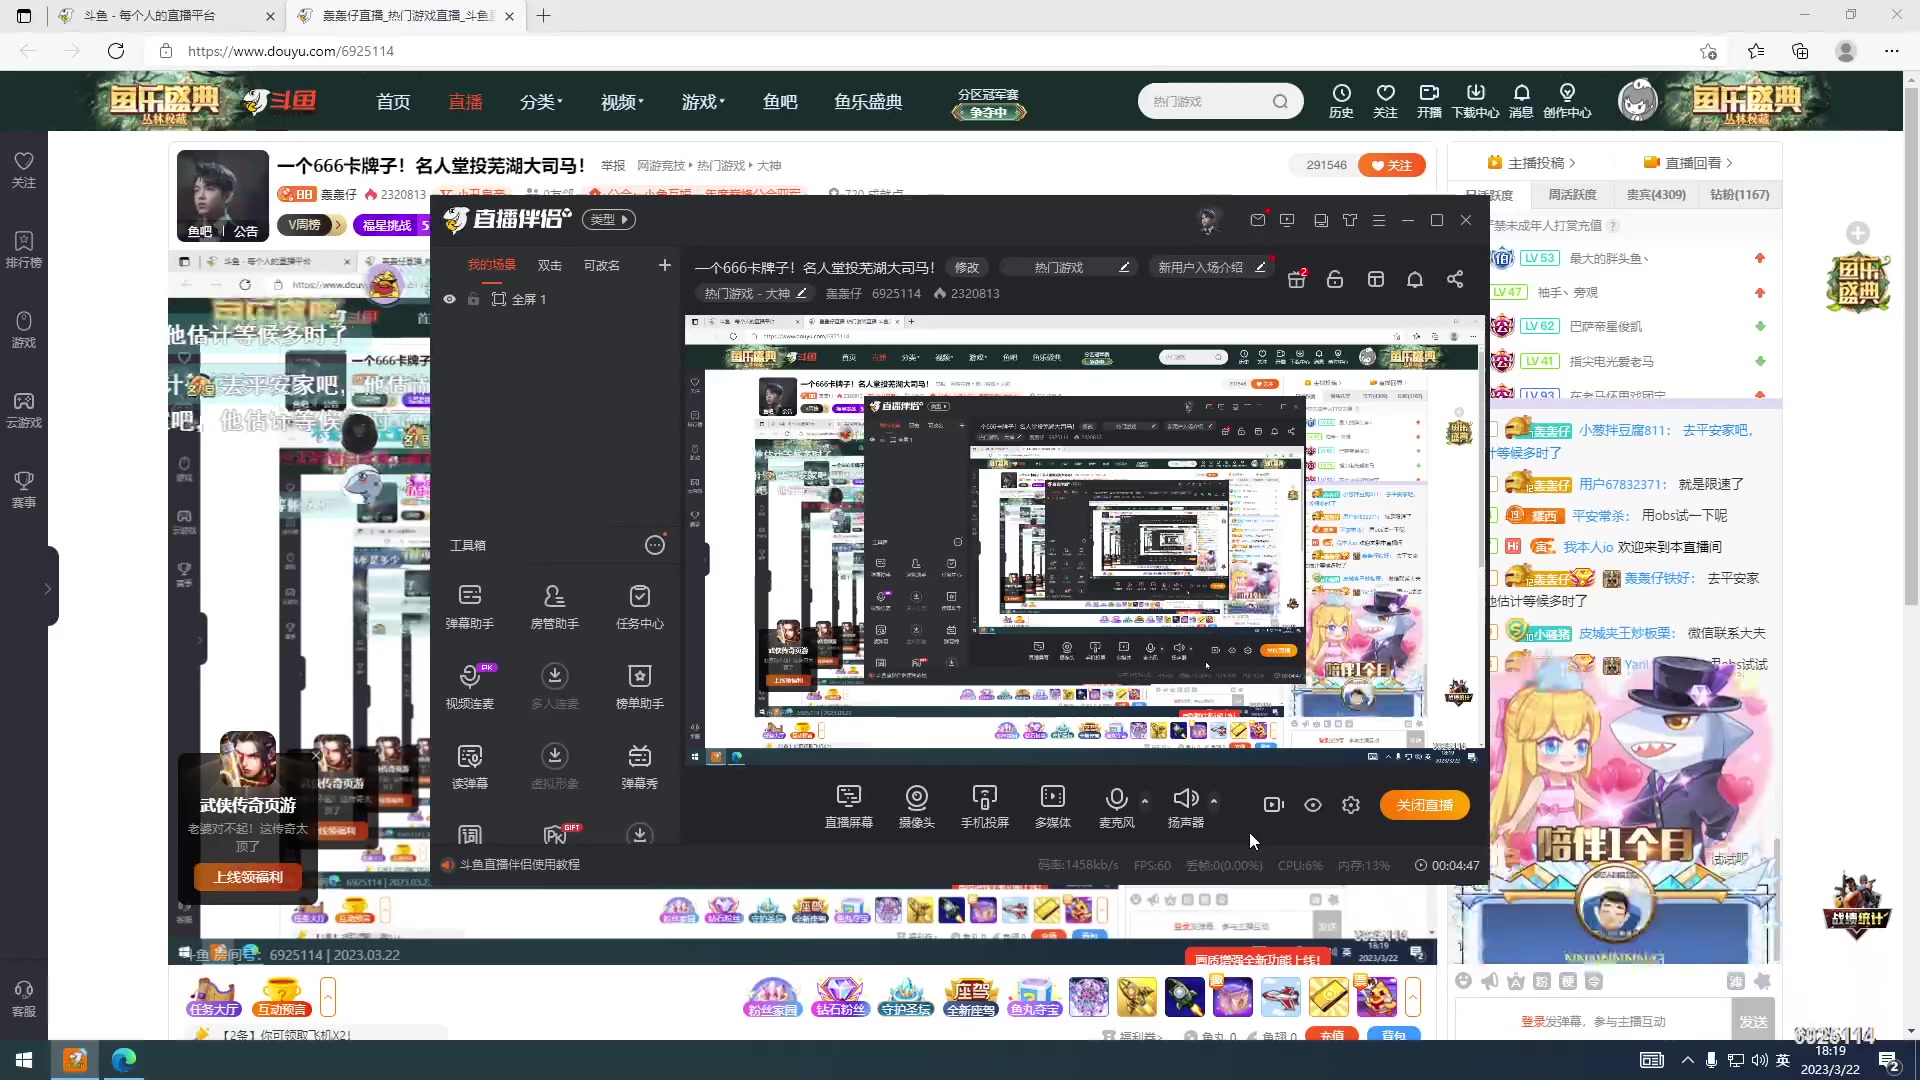Open the mail icon in 直播伴侣 title bar

(1258, 219)
